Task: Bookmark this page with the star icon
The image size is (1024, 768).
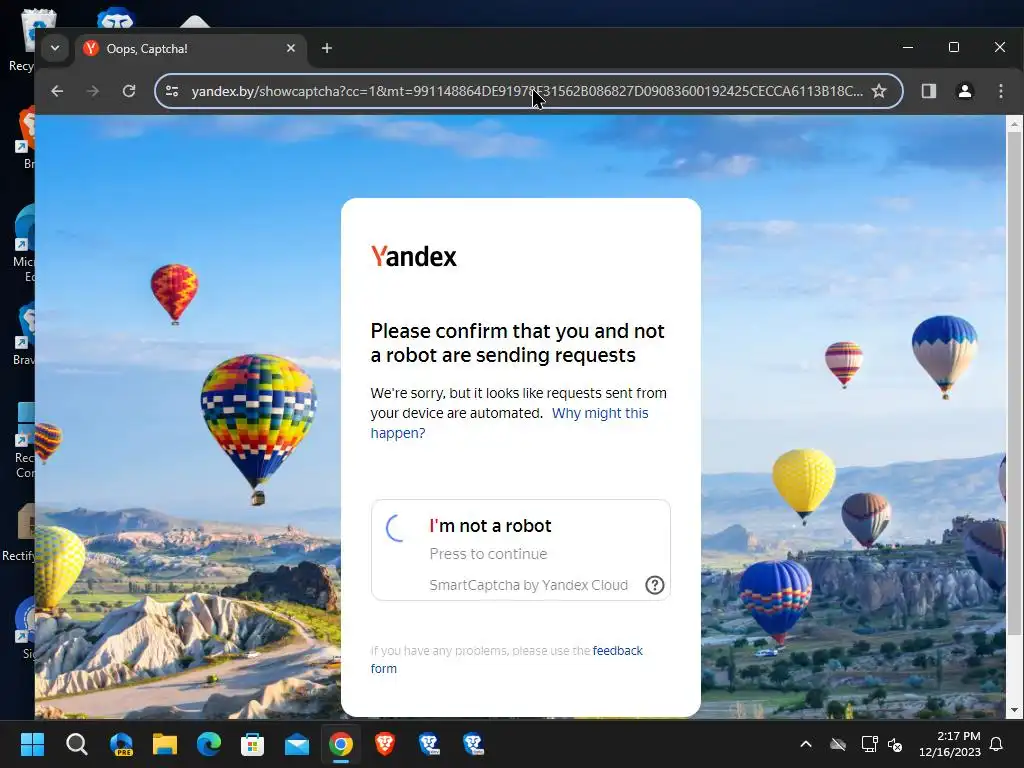Action: (879, 91)
